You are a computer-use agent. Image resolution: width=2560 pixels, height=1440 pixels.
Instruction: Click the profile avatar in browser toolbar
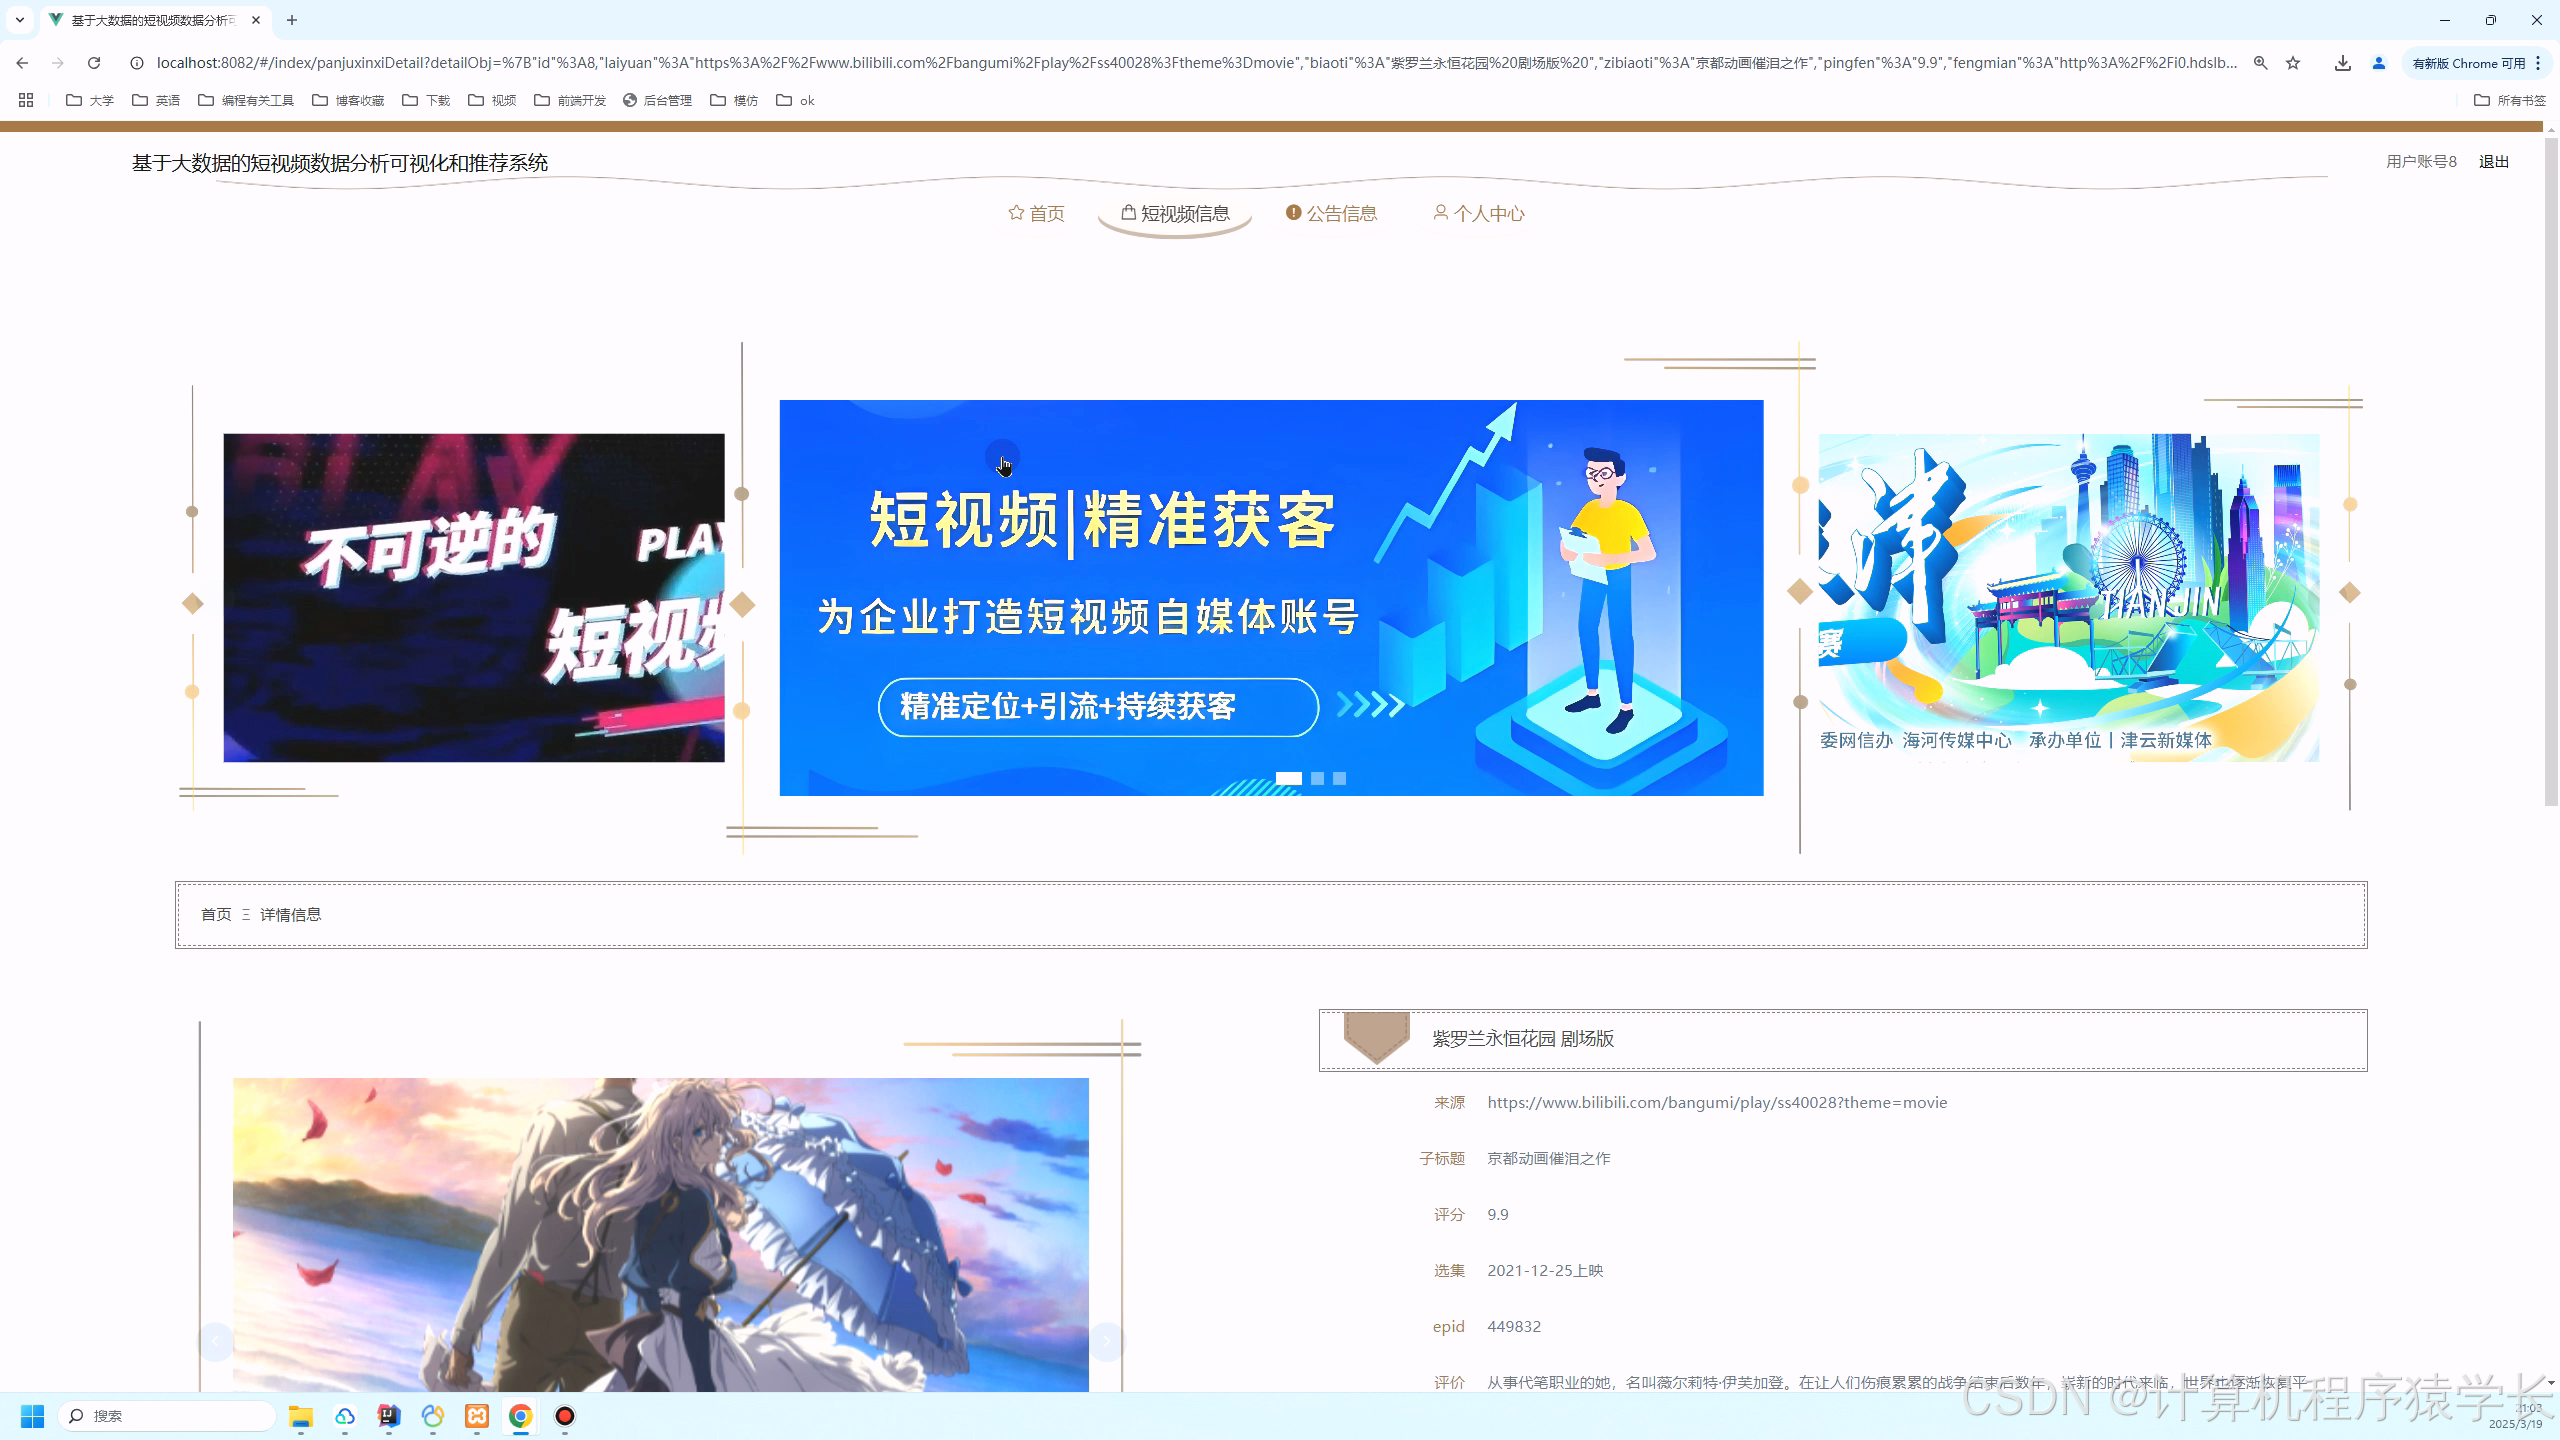click(2377, 62)
